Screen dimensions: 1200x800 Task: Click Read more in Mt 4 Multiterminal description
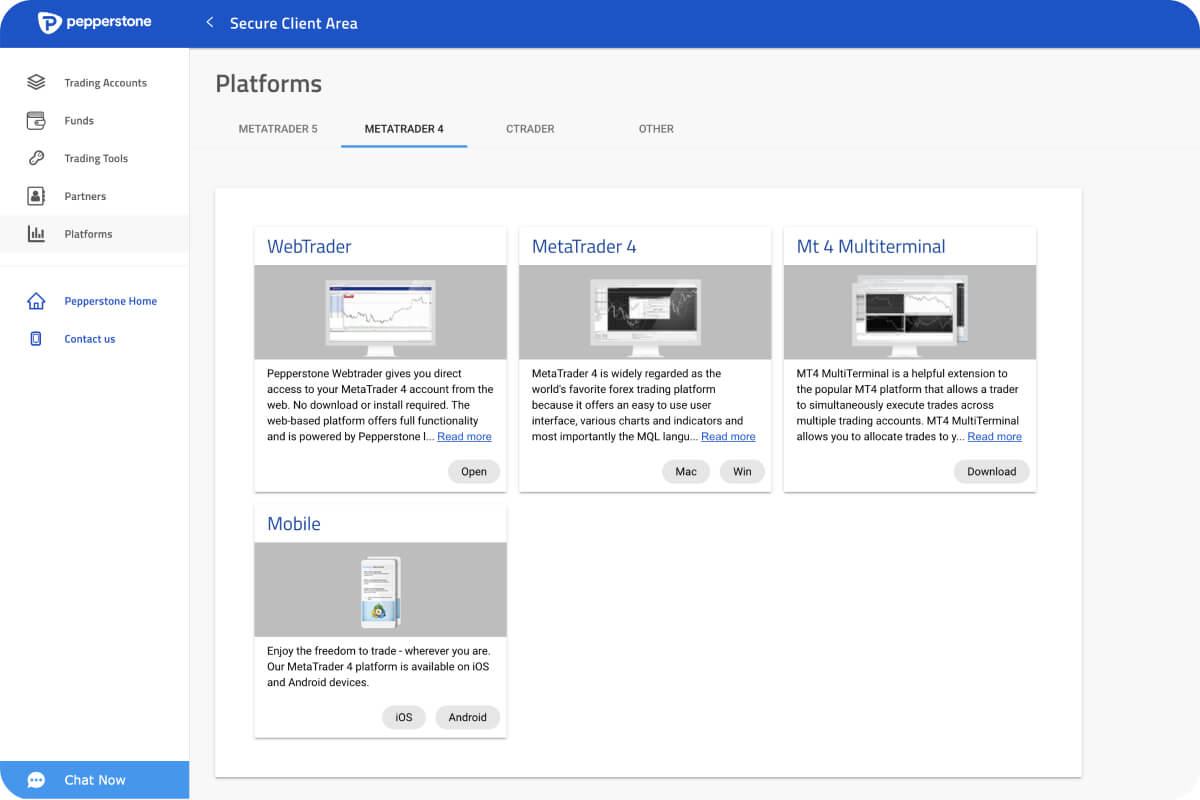point(994,437)
